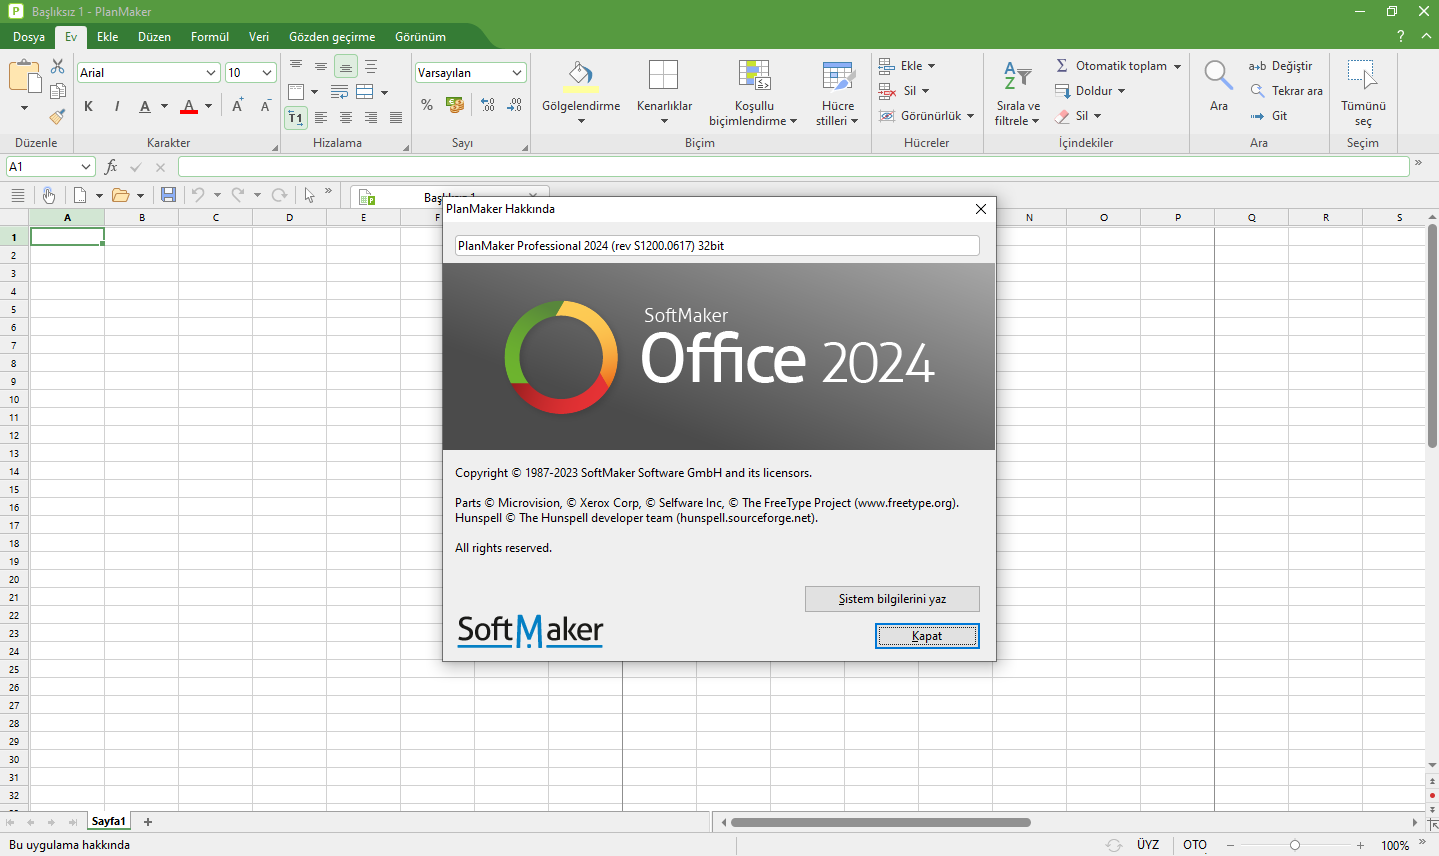Open the Varsayılan number format dropdown

tap(517, 73)
